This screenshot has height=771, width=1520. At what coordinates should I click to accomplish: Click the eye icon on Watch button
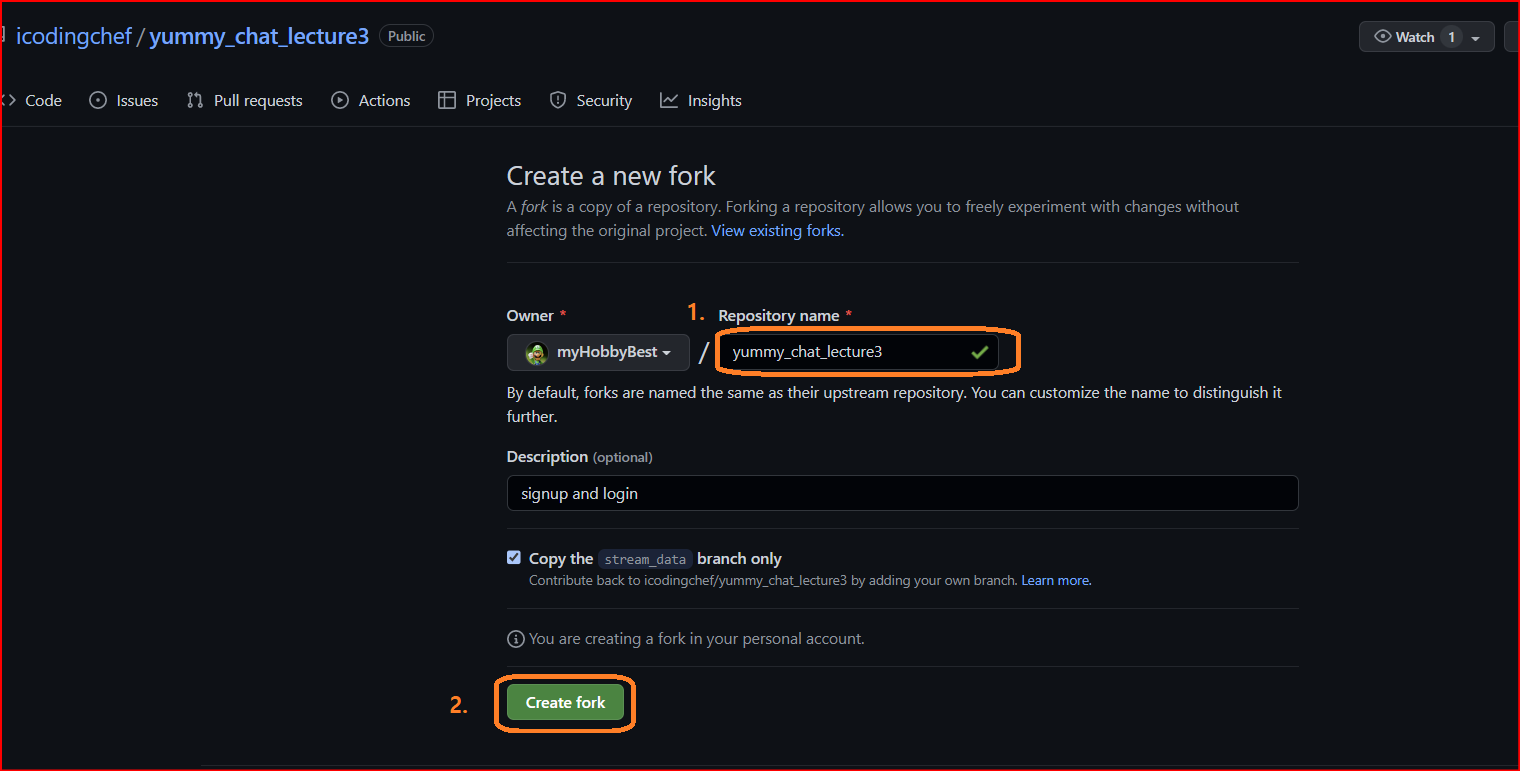pyautogui.click(x=1383, y=37)
